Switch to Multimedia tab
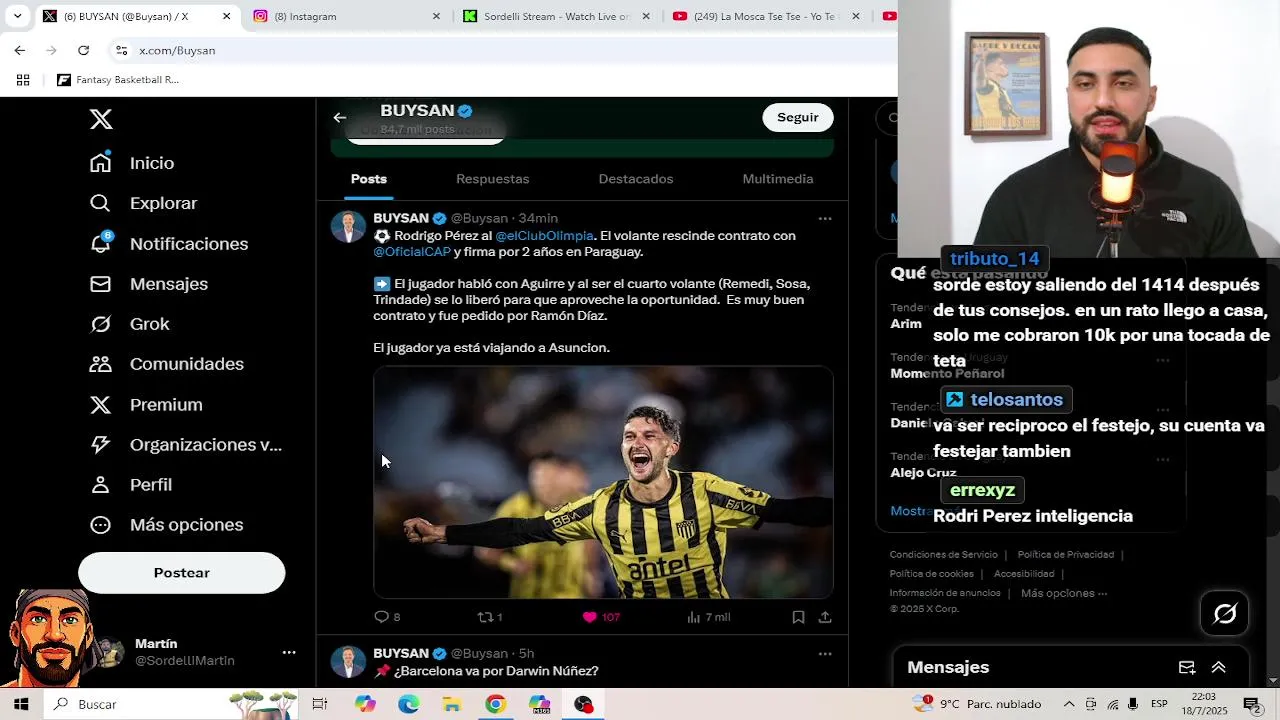The height and width of the screenshot is (720, 1280). tap(778, 179)
